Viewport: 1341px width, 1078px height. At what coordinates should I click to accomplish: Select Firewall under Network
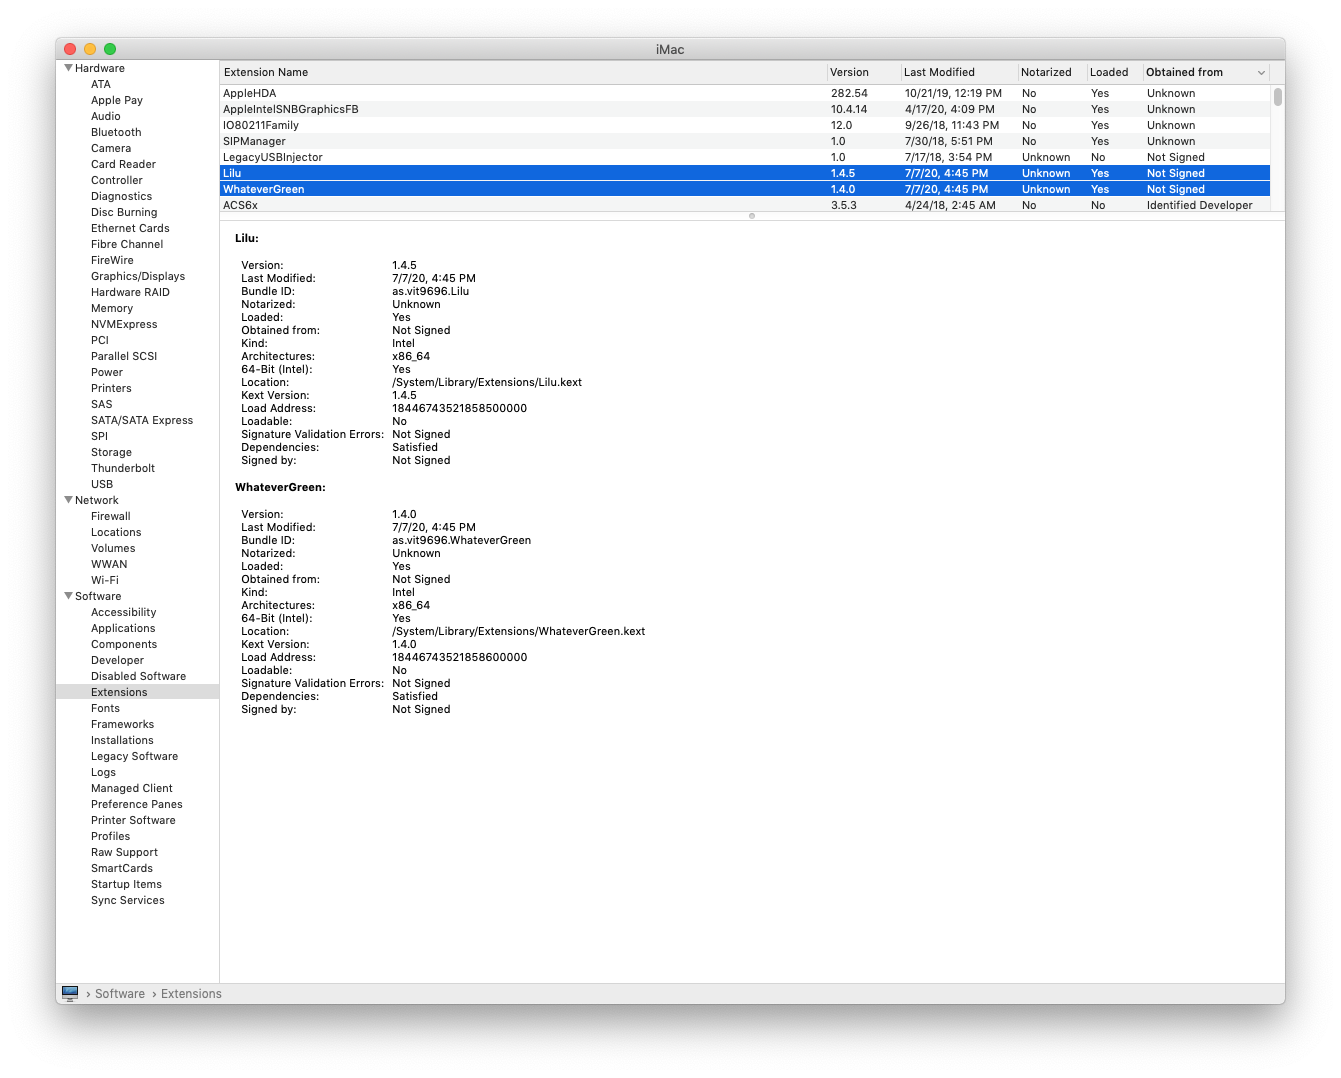click(x=111, y=516)
